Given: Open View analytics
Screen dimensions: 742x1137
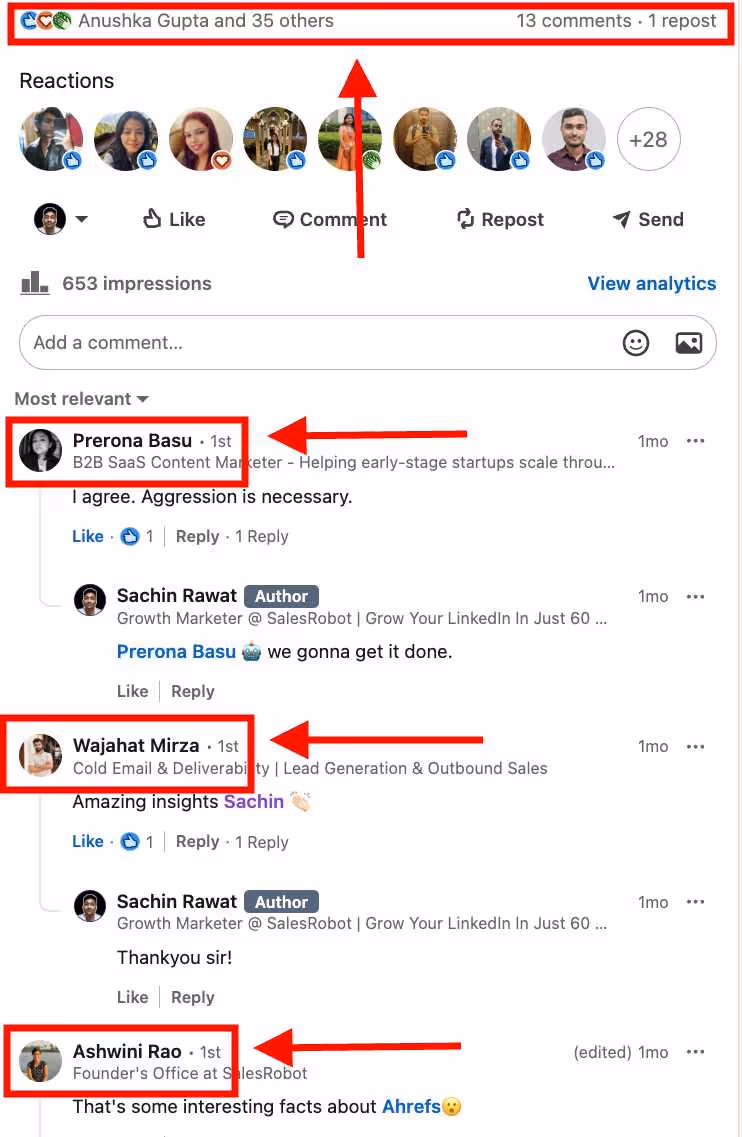Looking at the screenshot, I should point(652,283).
